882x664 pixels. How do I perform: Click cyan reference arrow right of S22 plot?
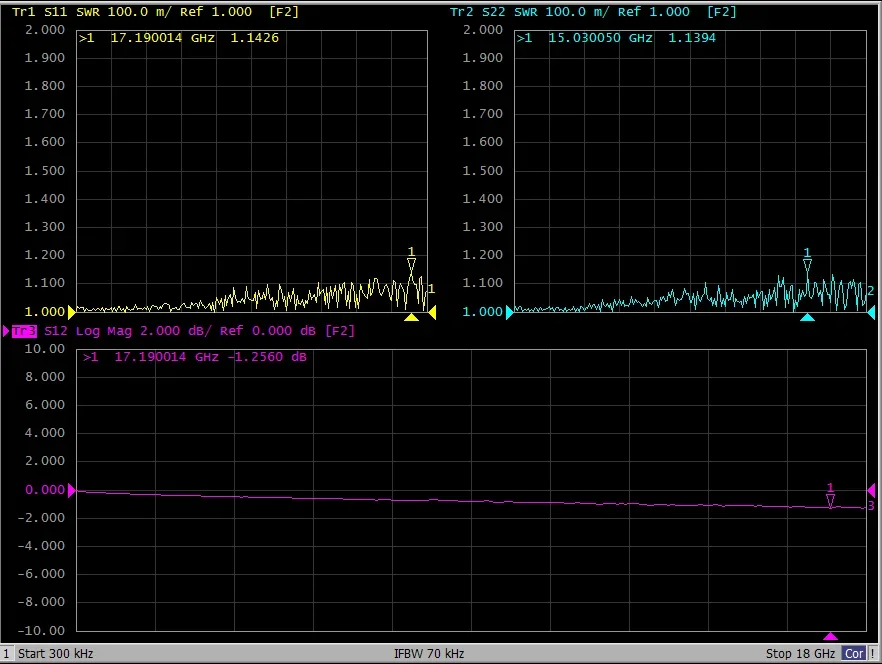pos(871,312)
